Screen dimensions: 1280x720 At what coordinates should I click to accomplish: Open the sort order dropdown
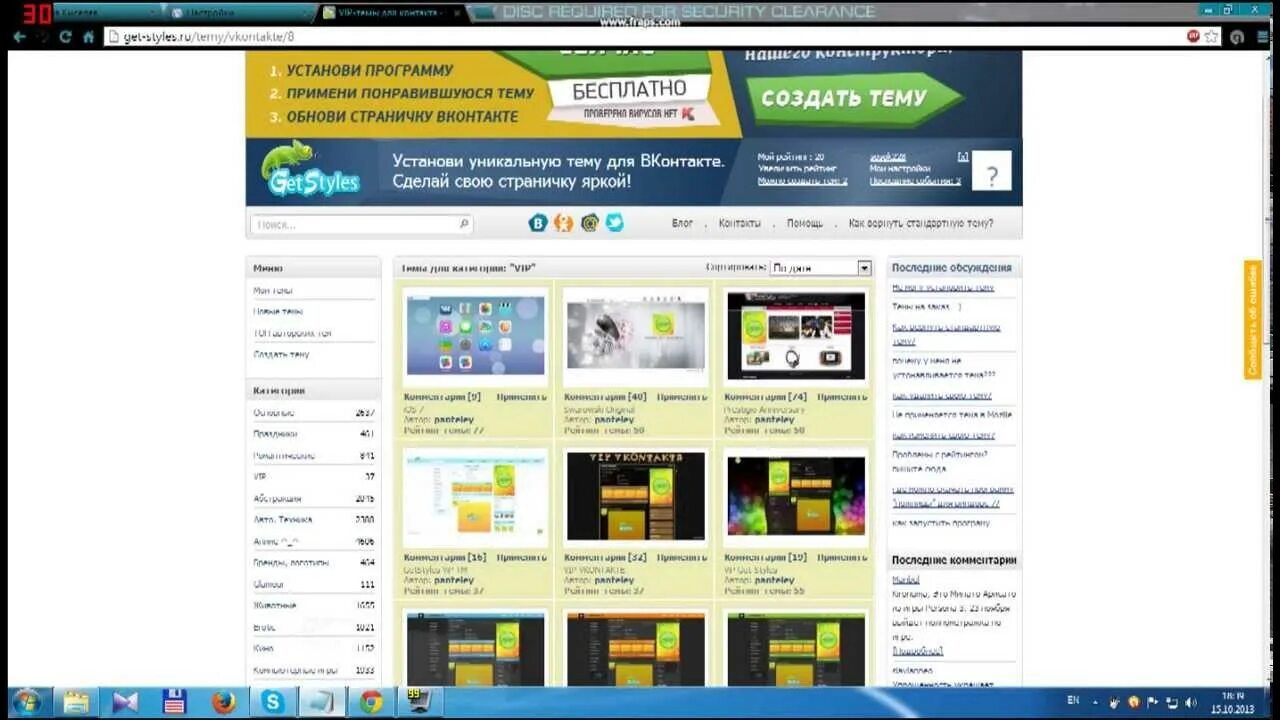pos(821,268)
